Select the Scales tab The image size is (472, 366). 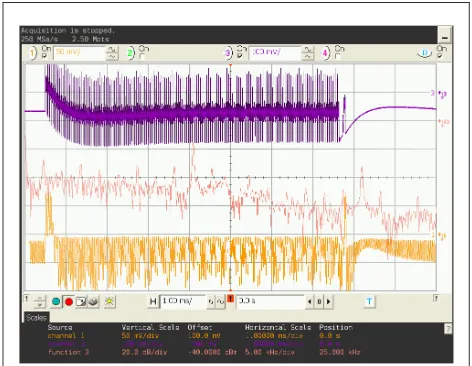(x=36, y=317)
